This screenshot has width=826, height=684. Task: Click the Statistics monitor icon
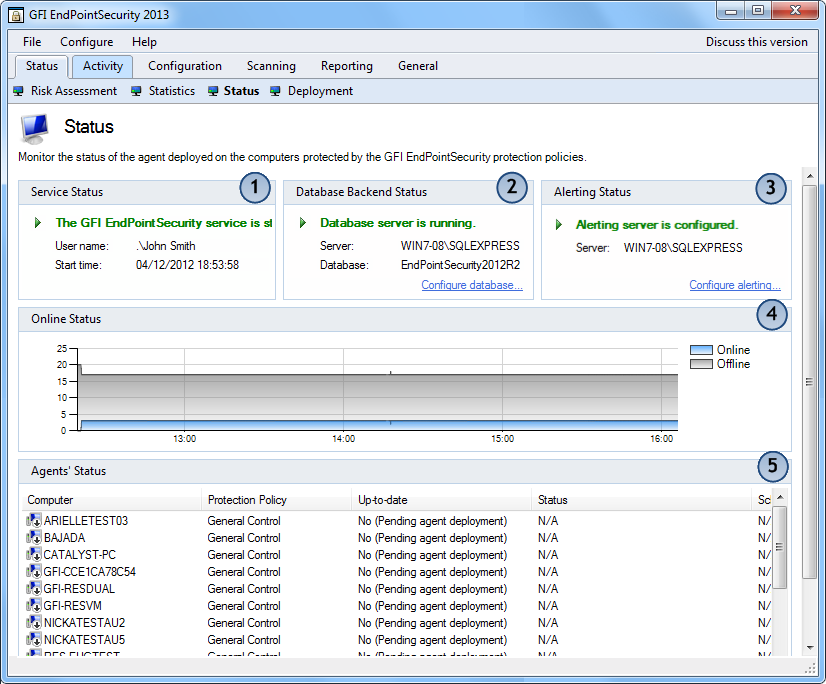tap(136, 91)
